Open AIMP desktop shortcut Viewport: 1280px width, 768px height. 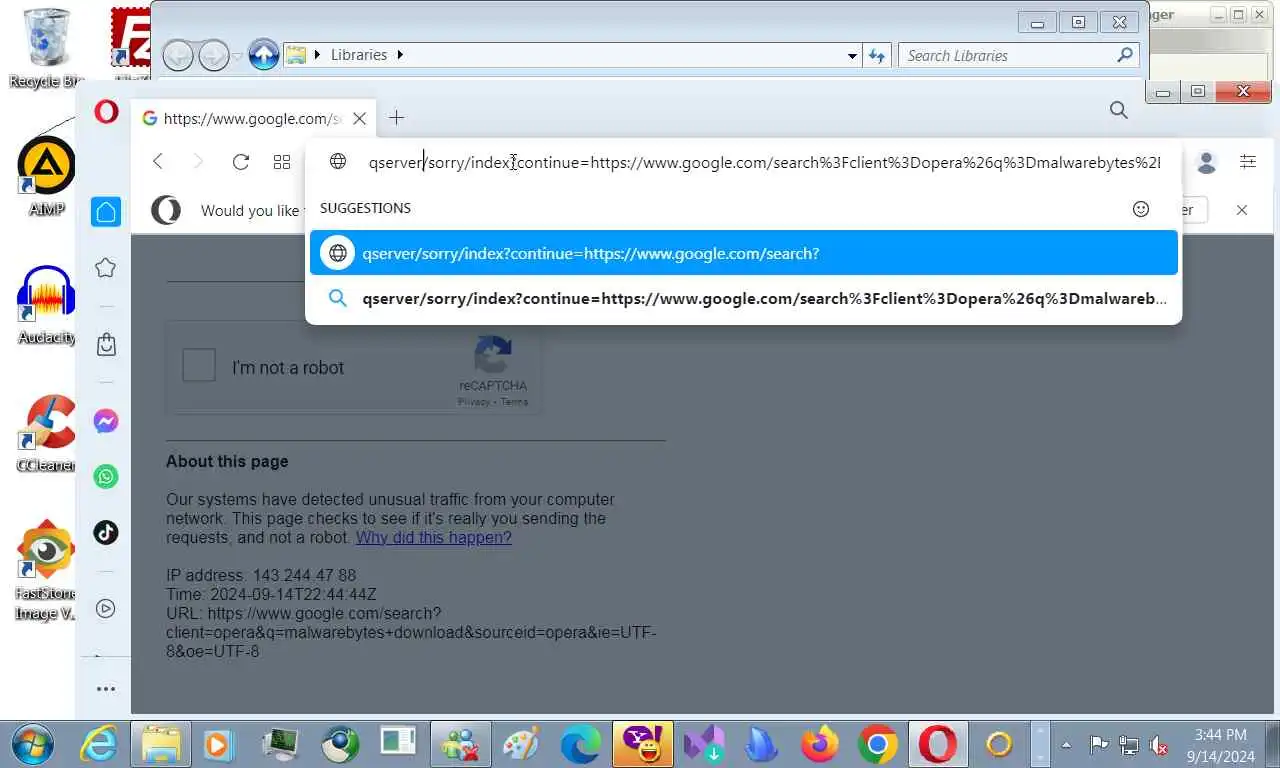click(x=46, y=177)
